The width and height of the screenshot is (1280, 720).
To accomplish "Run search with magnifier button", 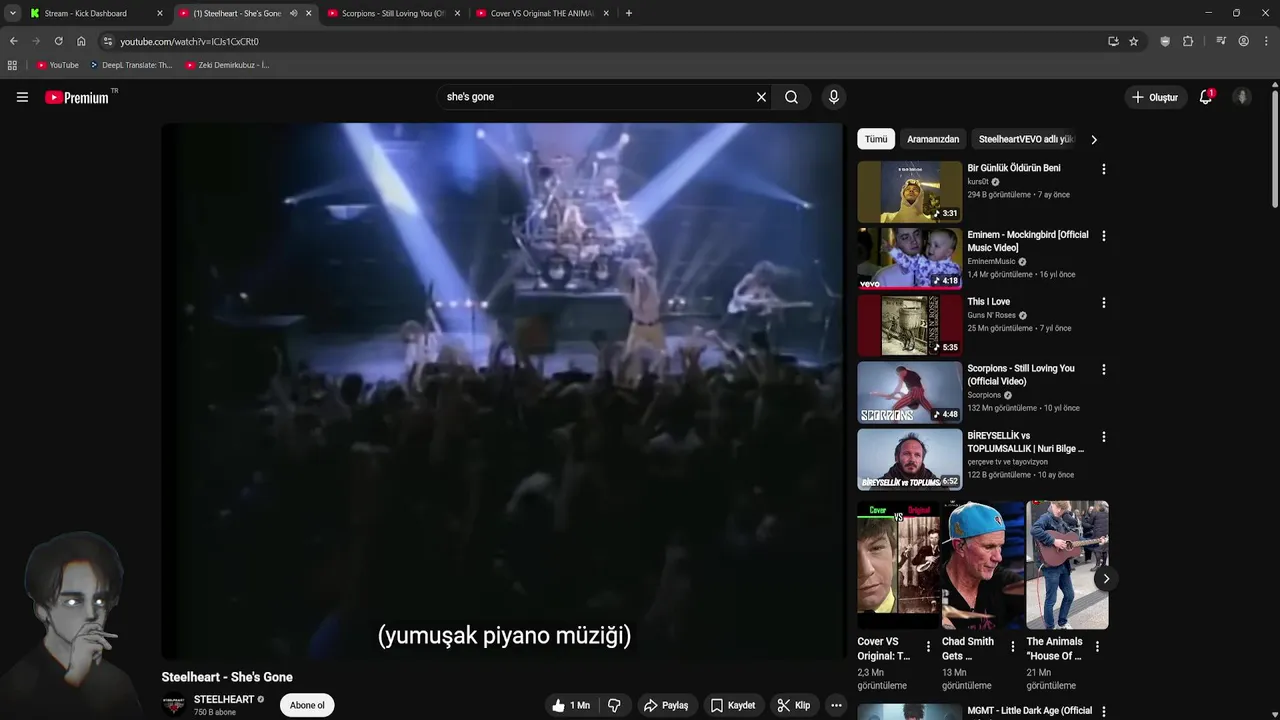I will tap(791, 97).
